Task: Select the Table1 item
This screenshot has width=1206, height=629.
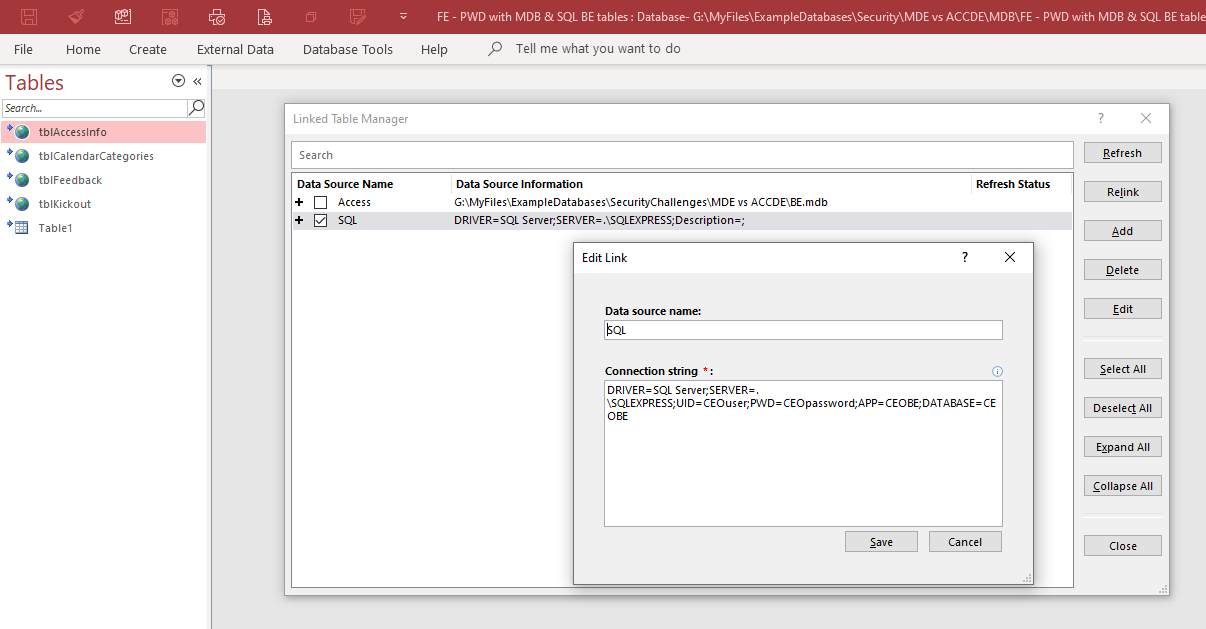Action: [104, 228]
